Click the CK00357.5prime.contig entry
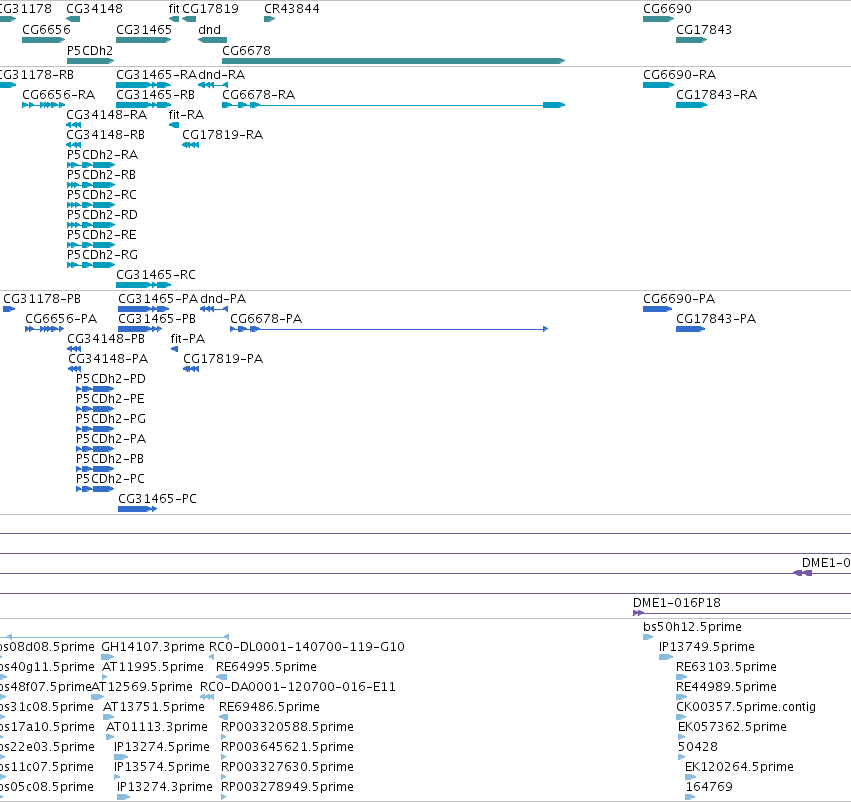 [x=746, y=706]
